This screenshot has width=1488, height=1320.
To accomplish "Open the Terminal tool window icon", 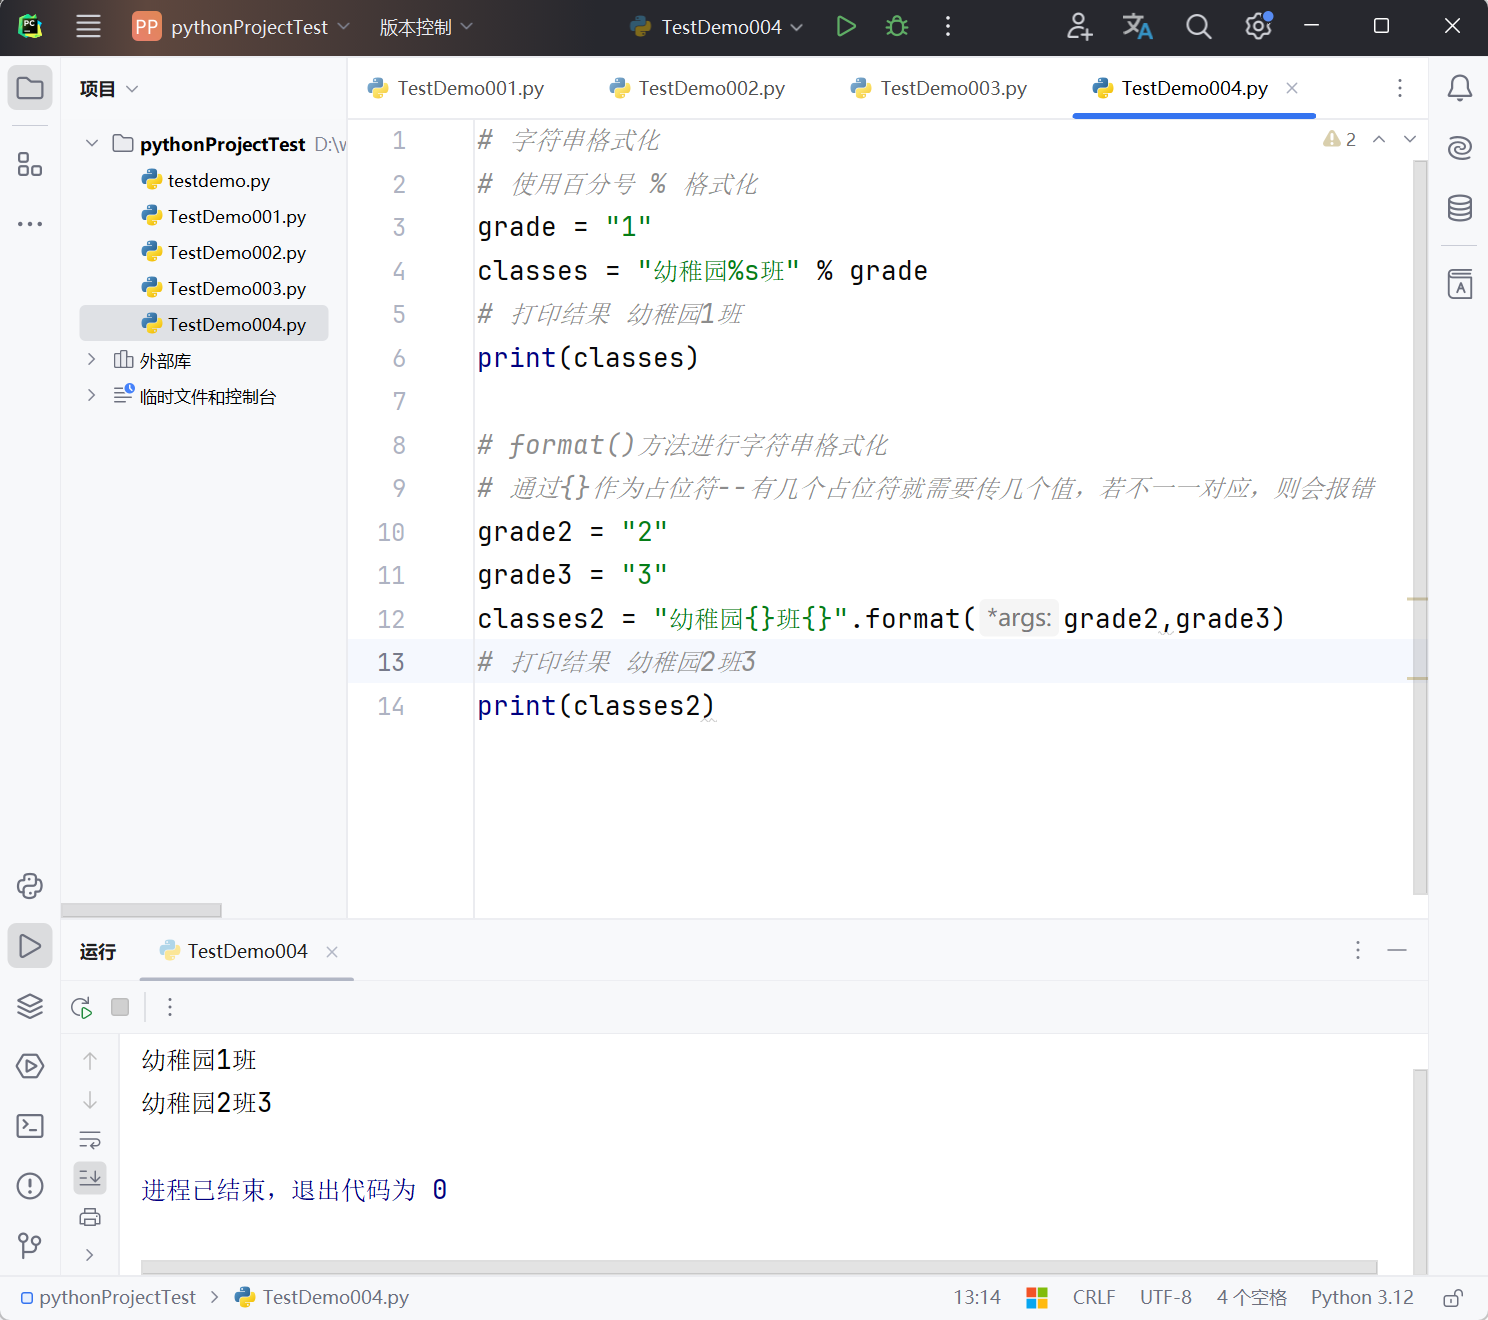I will [30, 1126].
